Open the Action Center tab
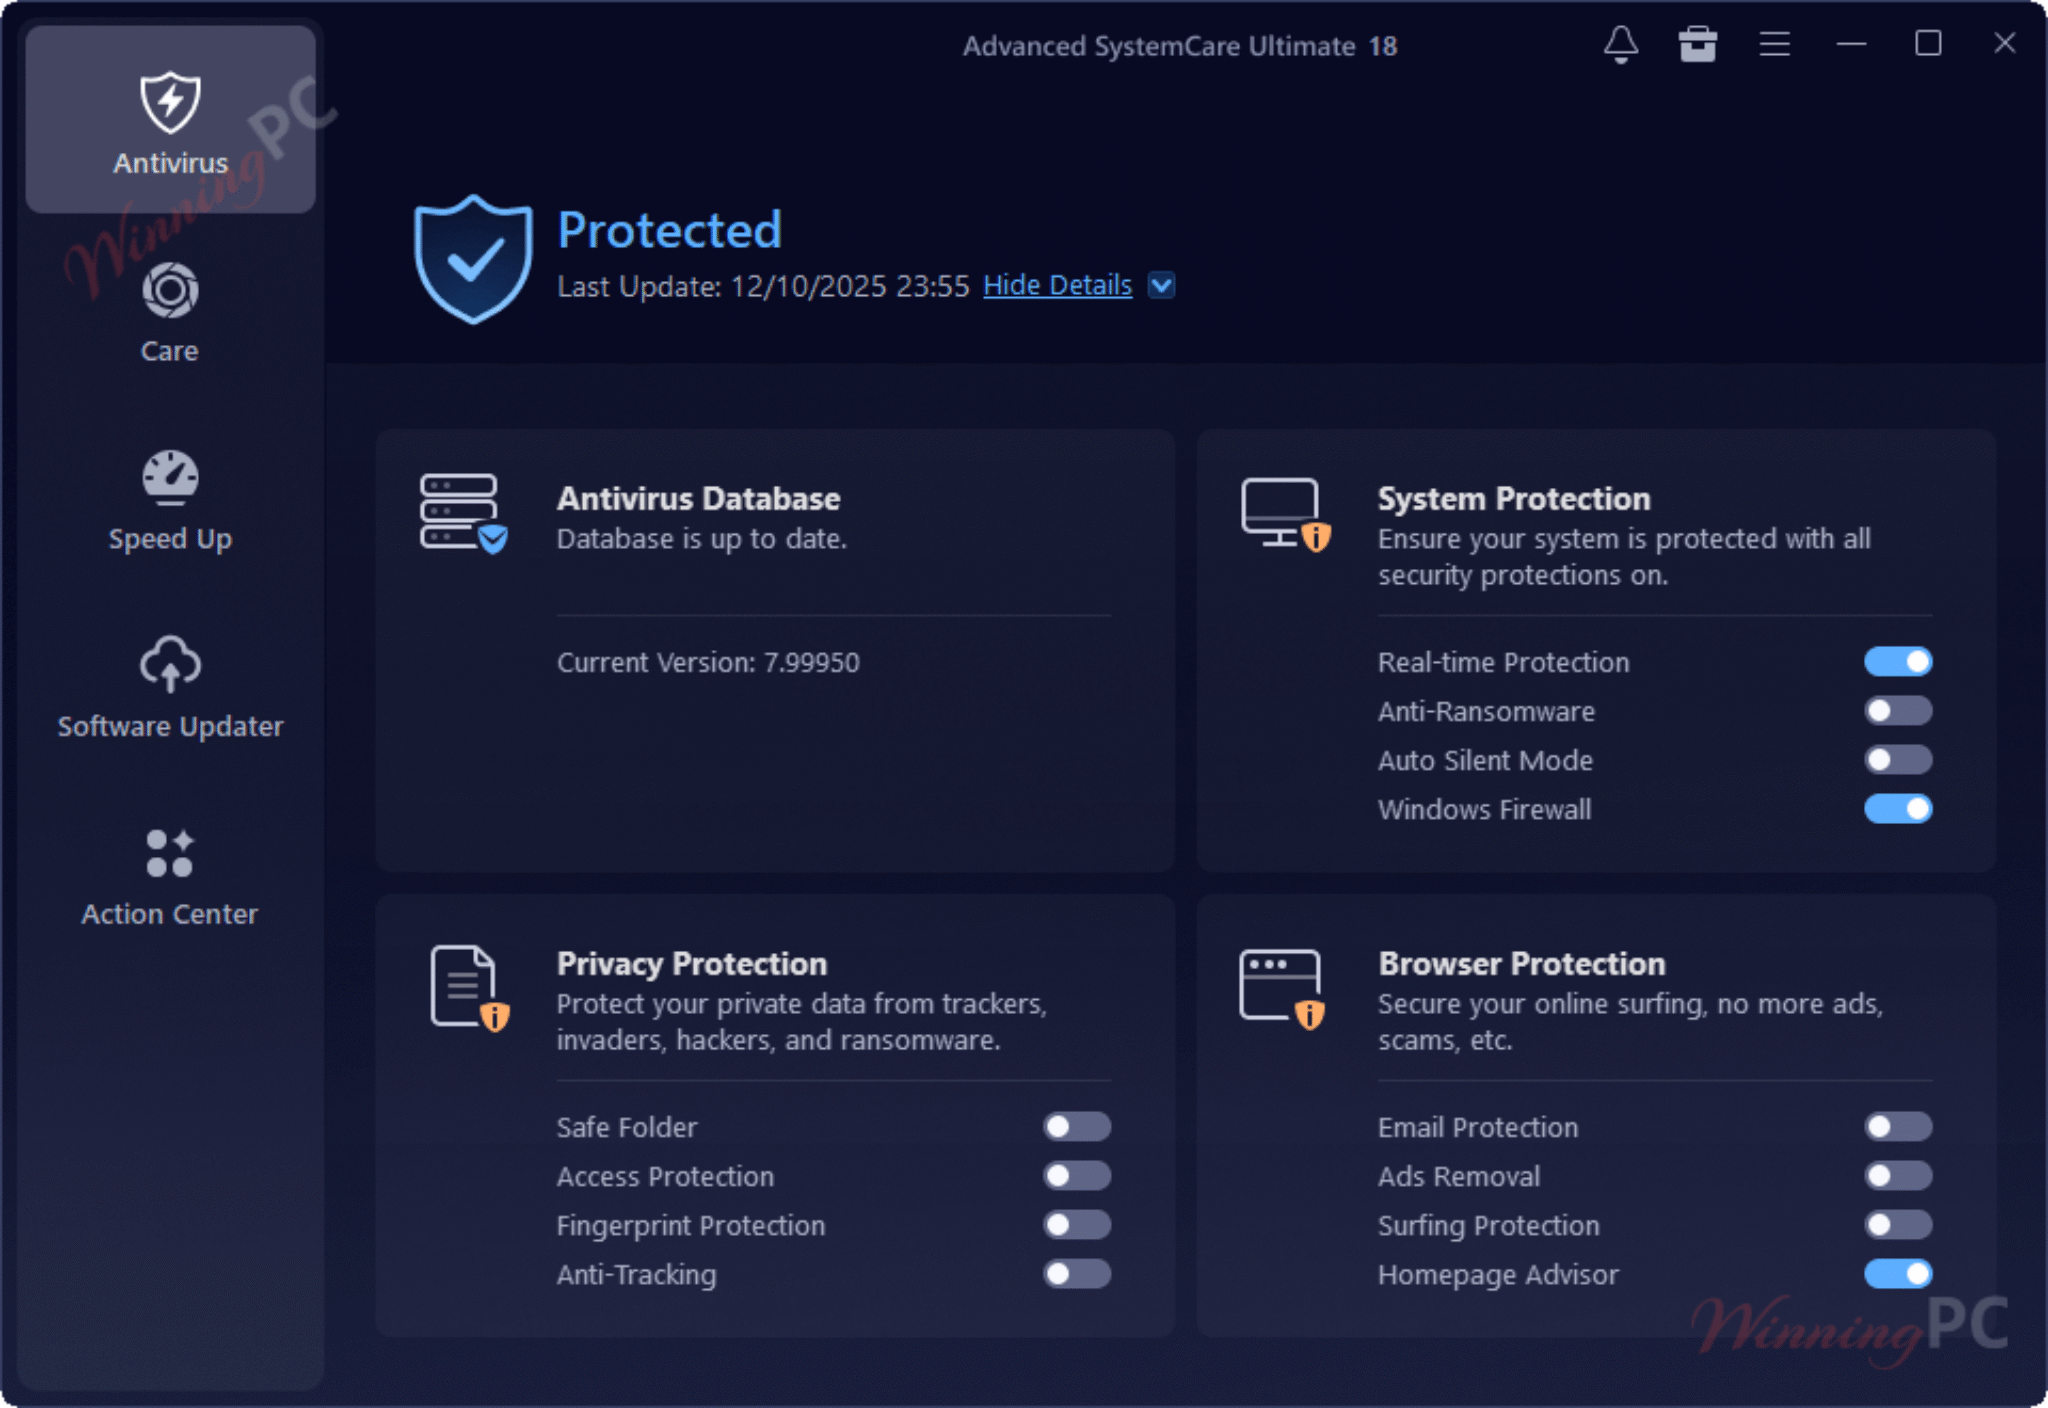Screen dimensions: 2048x1408 click(x=170, y=877)
